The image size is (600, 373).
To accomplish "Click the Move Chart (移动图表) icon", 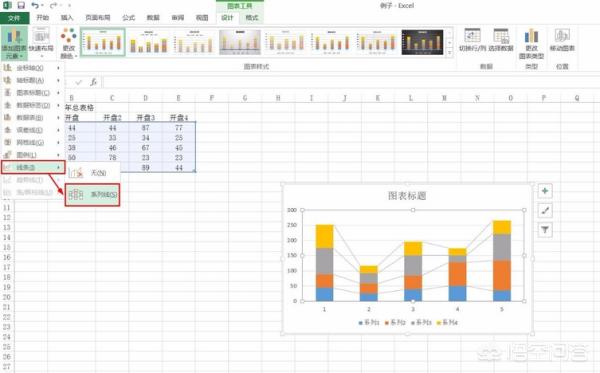I will click(562, 40).
